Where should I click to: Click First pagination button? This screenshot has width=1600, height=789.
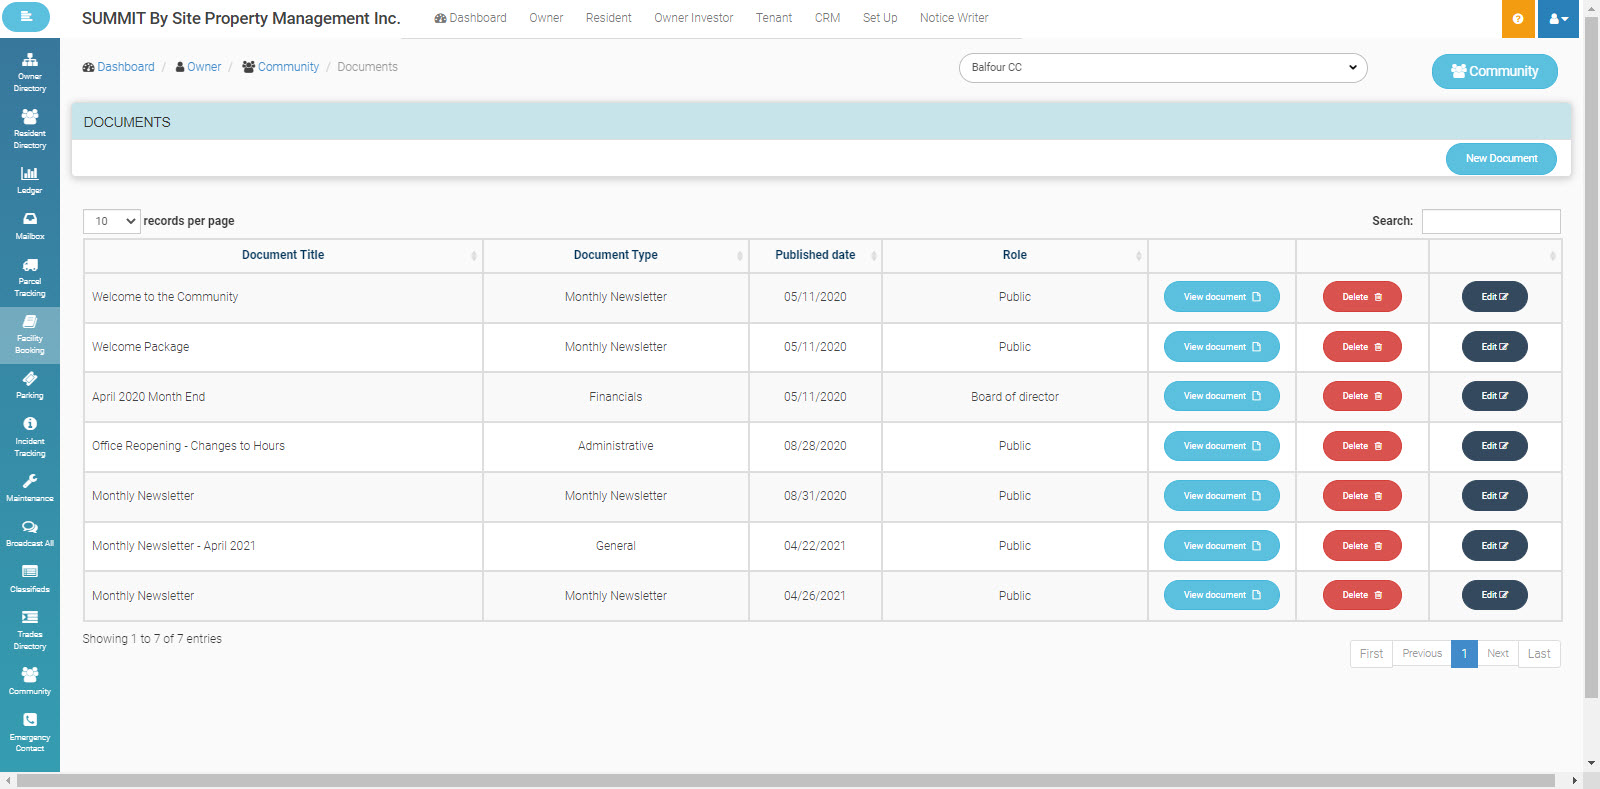click(1371, 654)
